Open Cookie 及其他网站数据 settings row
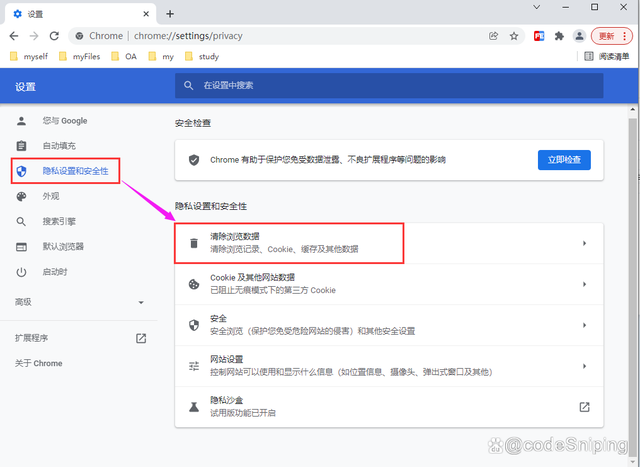The image size is (640, 467). 389,283
